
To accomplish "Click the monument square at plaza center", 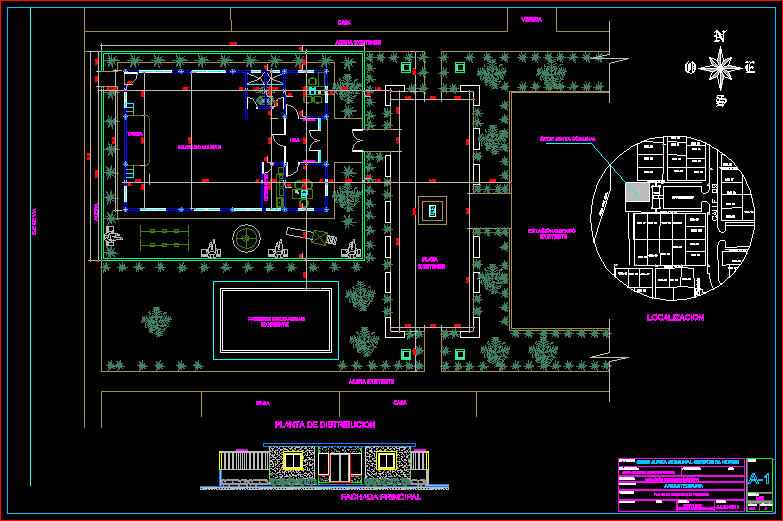I will (431, 210).
